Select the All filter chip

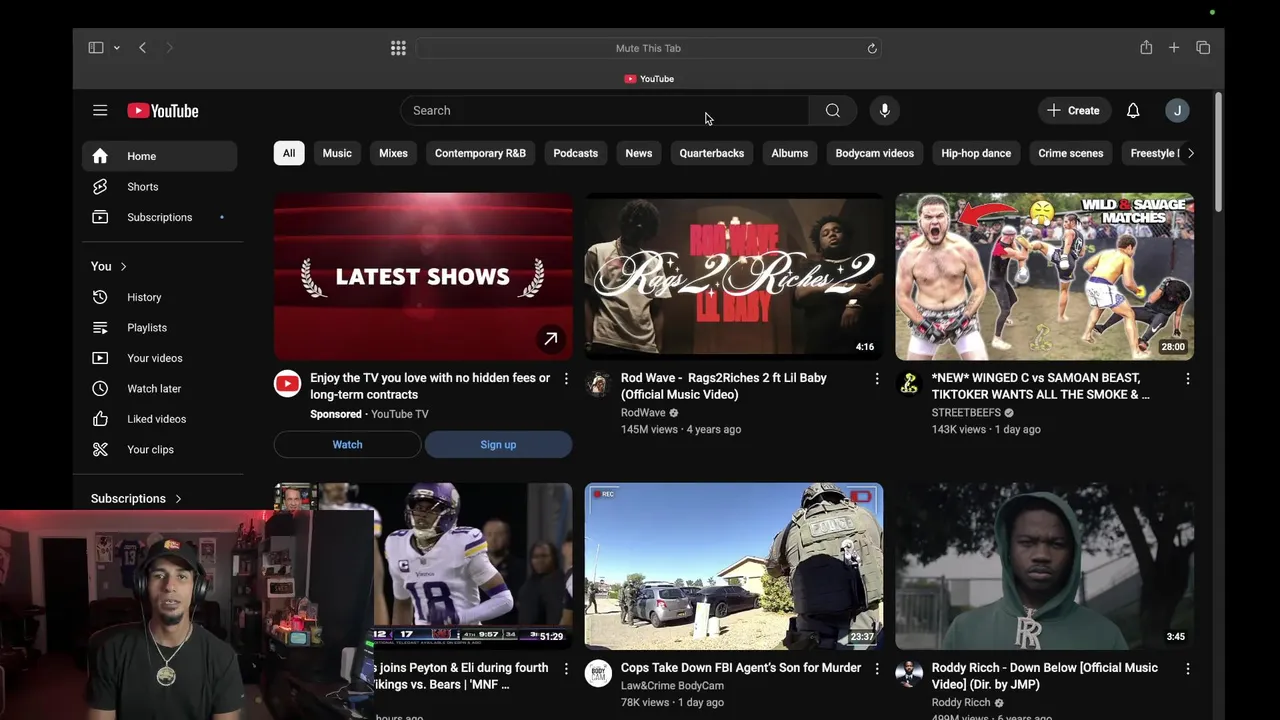click(x=289, y=153)
